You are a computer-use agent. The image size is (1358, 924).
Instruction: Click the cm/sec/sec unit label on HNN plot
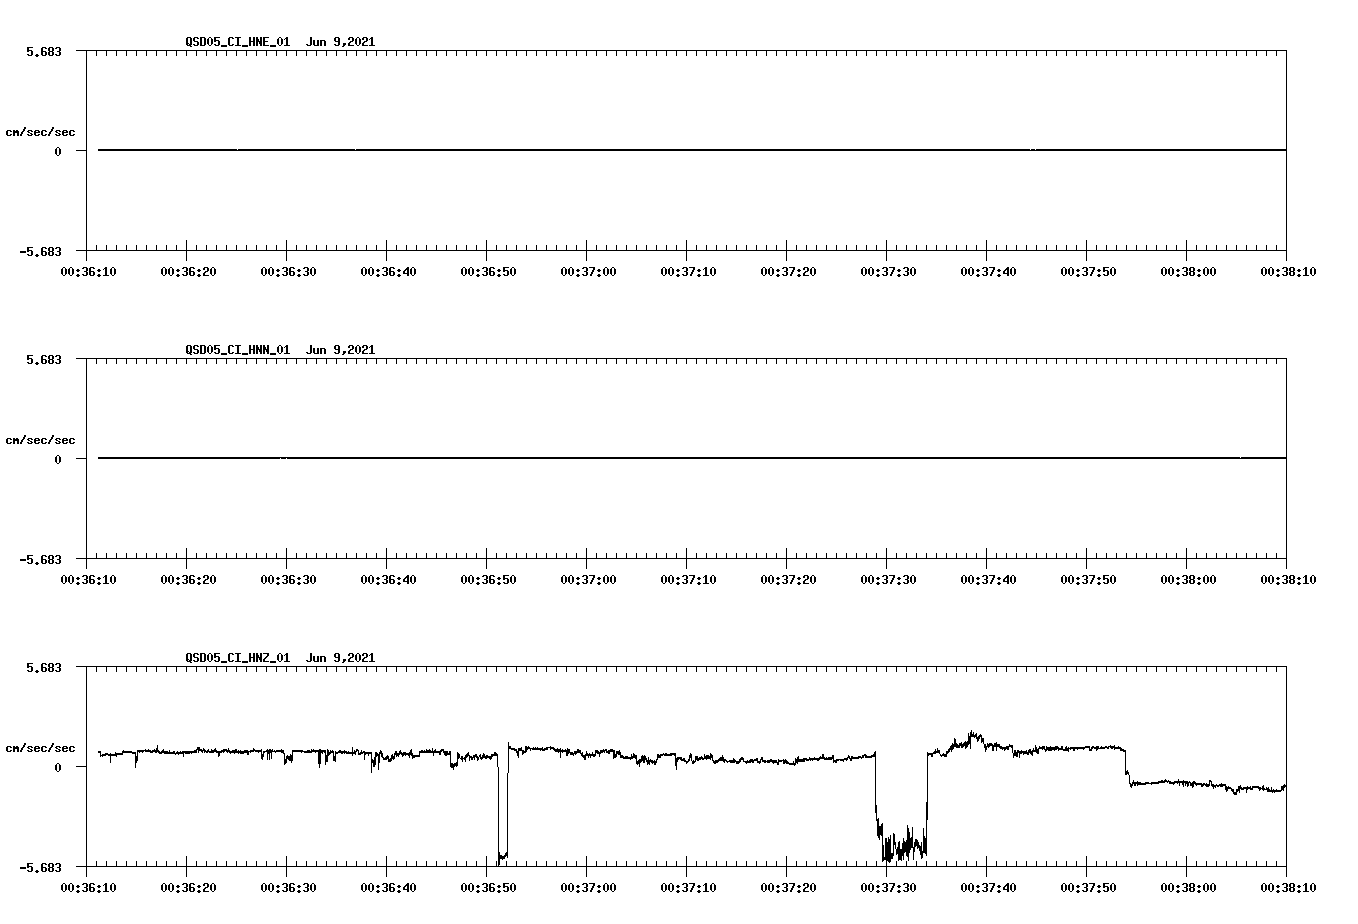pyautogui.click(x=41, y=440)
